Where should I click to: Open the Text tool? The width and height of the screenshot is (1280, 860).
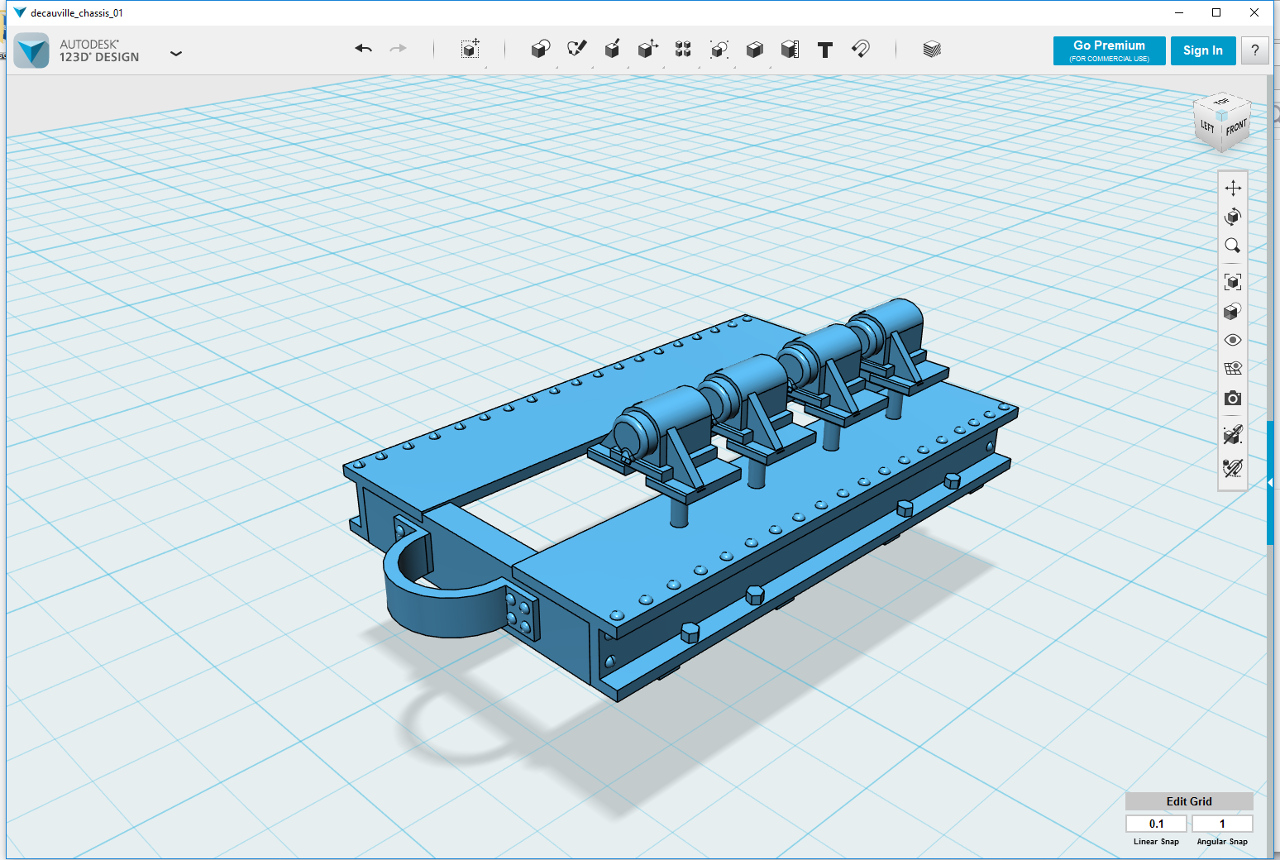(x=825, y=49)
